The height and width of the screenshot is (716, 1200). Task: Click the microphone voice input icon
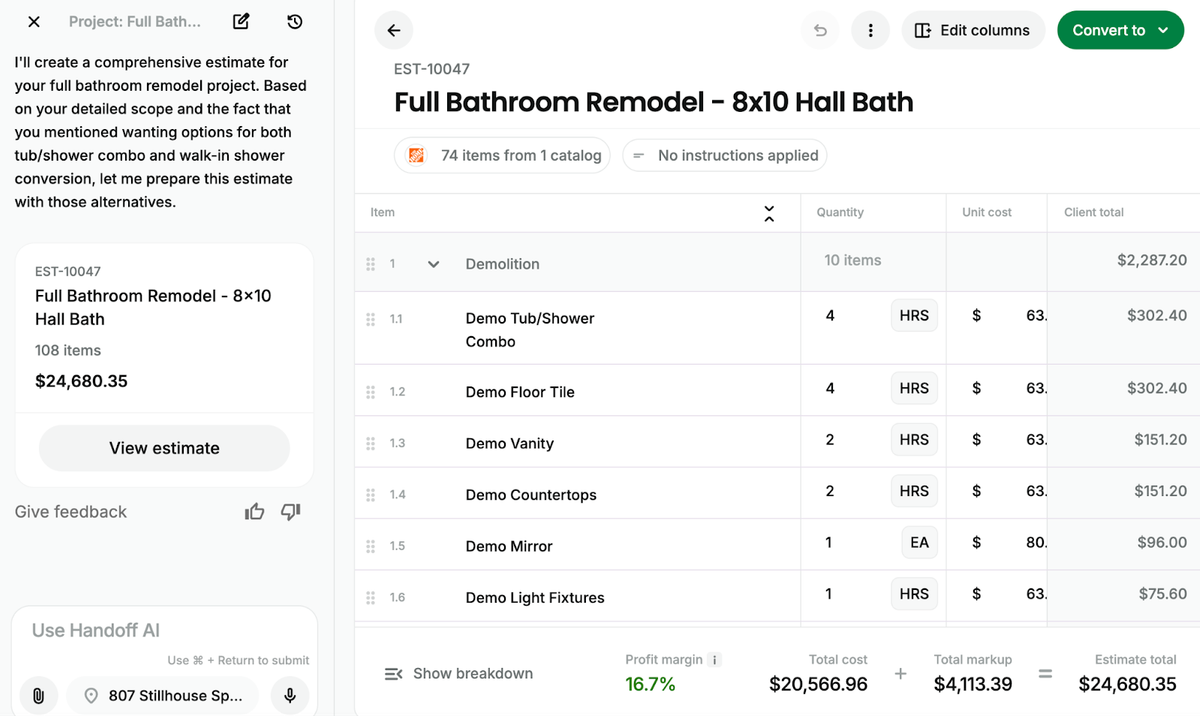pos(290,695)
